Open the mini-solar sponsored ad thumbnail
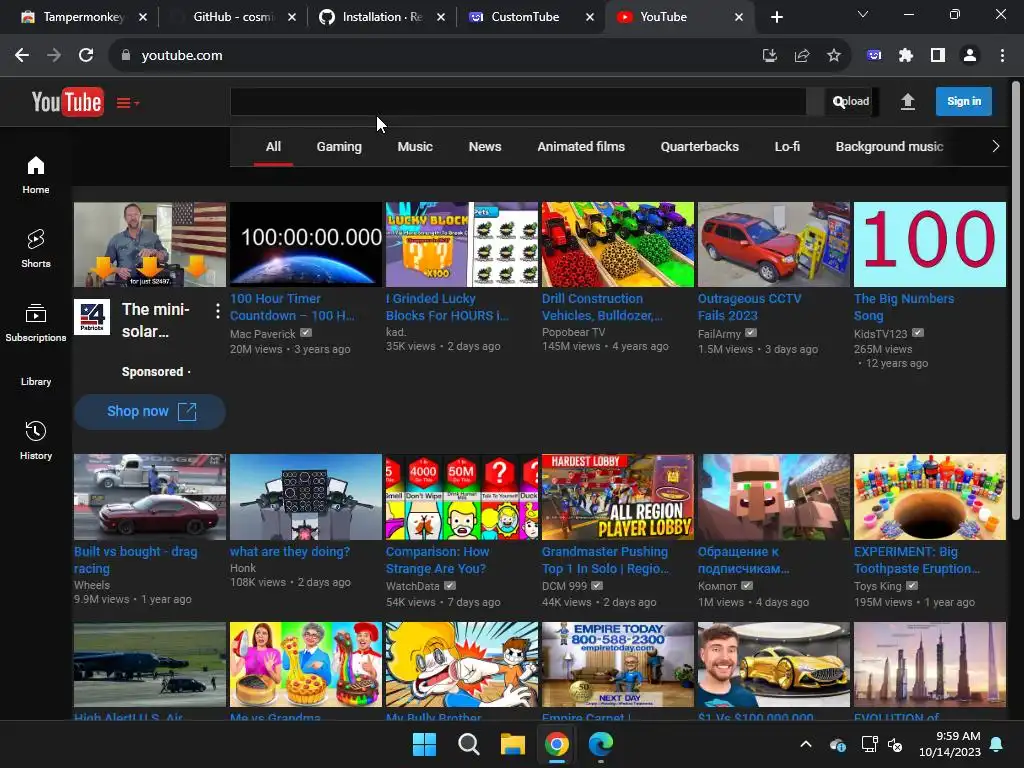Screen dimensions: 1024x768 [150, 244]
